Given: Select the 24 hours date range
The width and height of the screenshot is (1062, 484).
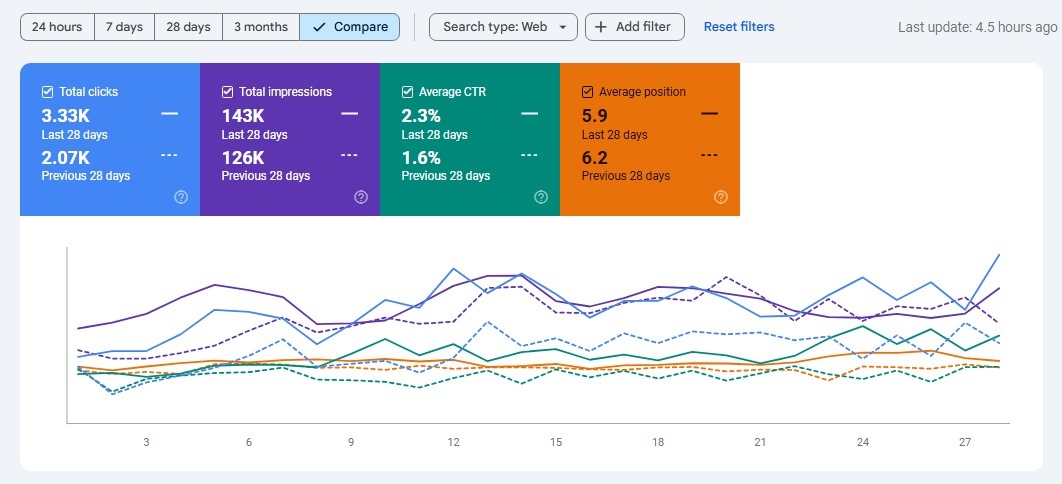Looking at the screenshot, I should coord(57,27).
